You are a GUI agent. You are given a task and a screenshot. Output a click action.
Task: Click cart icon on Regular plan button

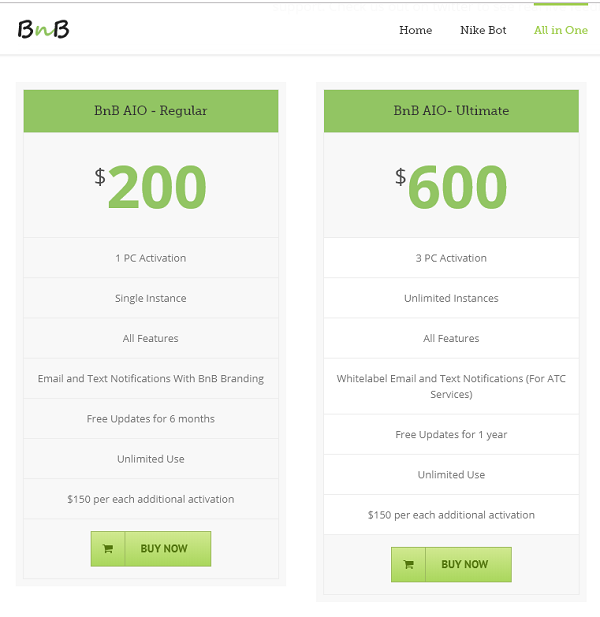(x=107, y=548)
